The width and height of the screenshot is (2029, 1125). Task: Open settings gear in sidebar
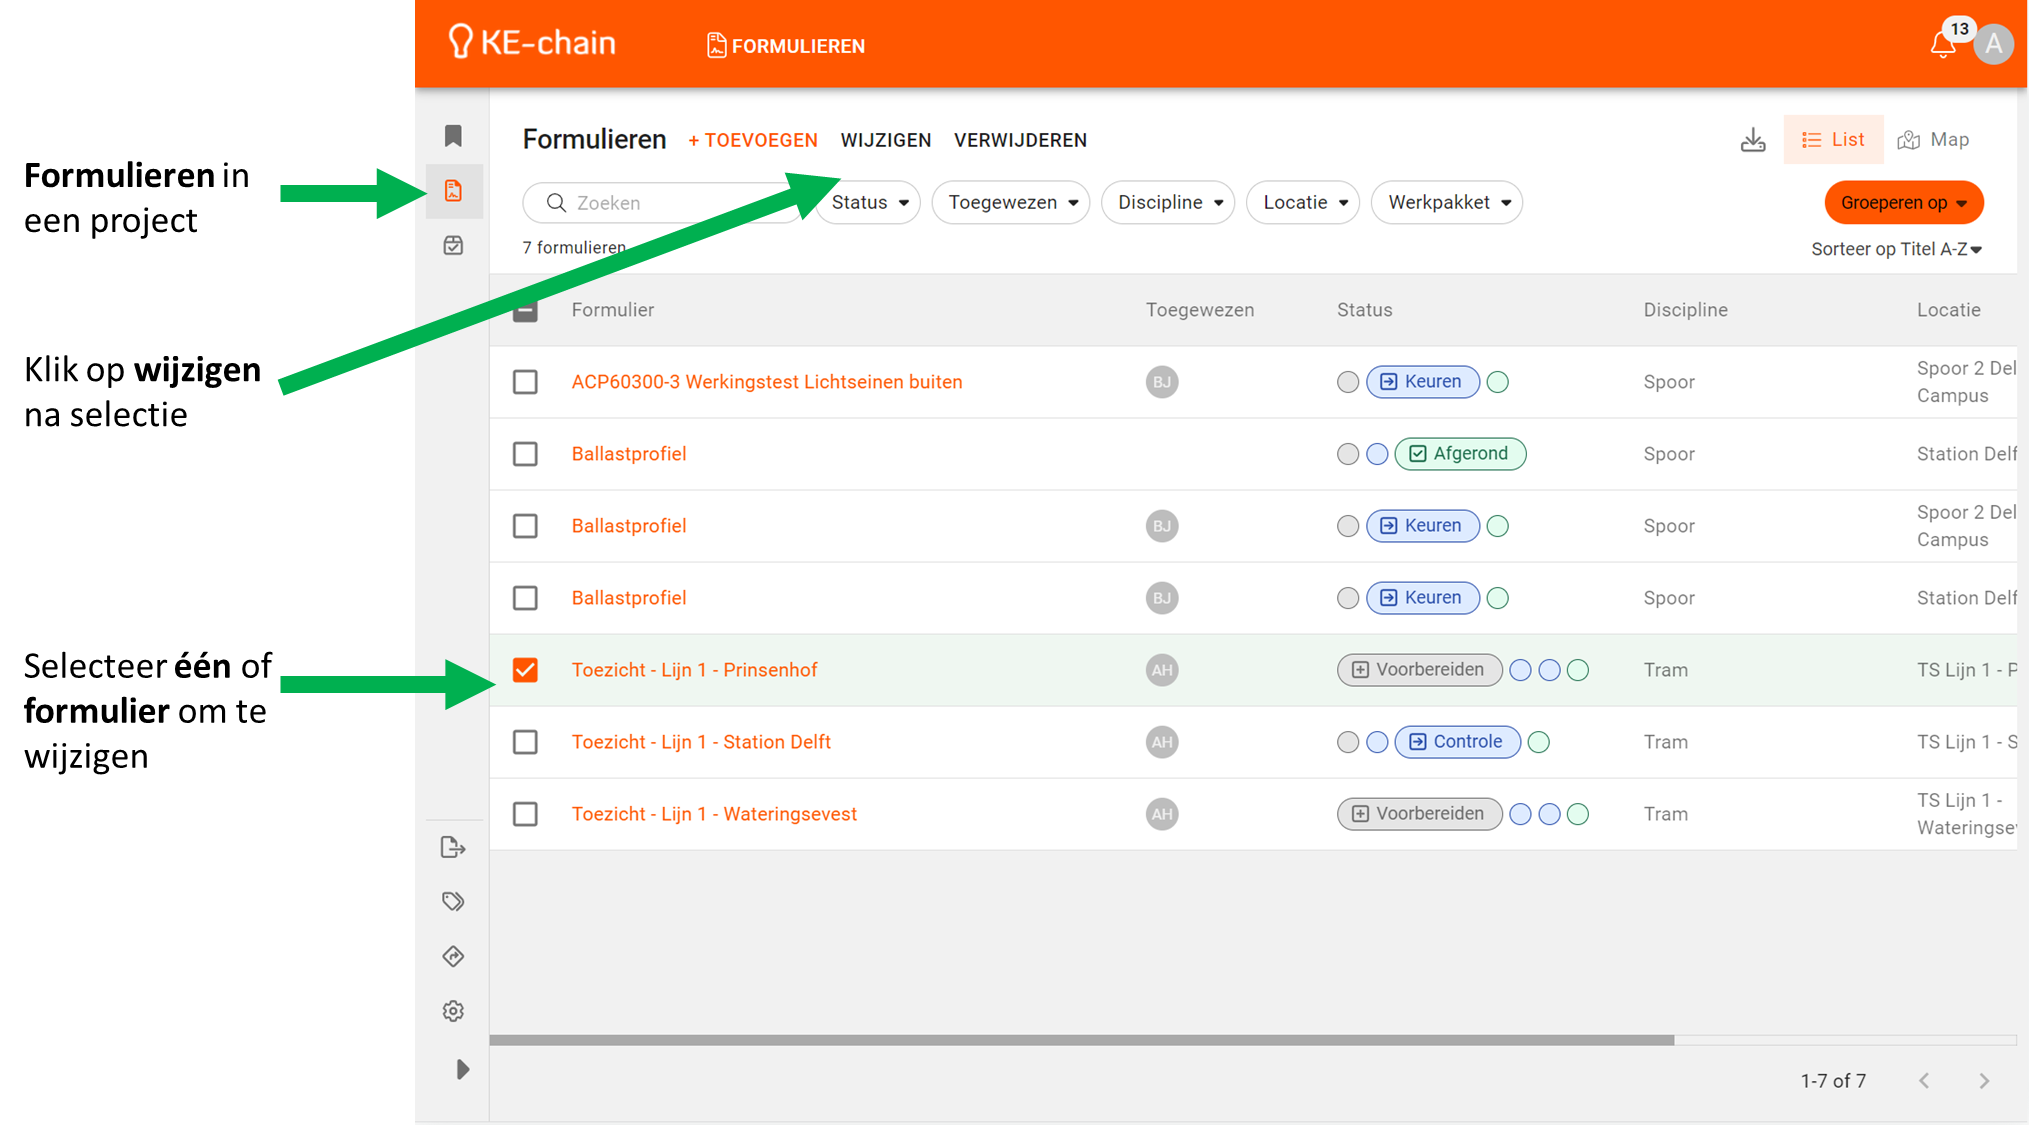453,1011
